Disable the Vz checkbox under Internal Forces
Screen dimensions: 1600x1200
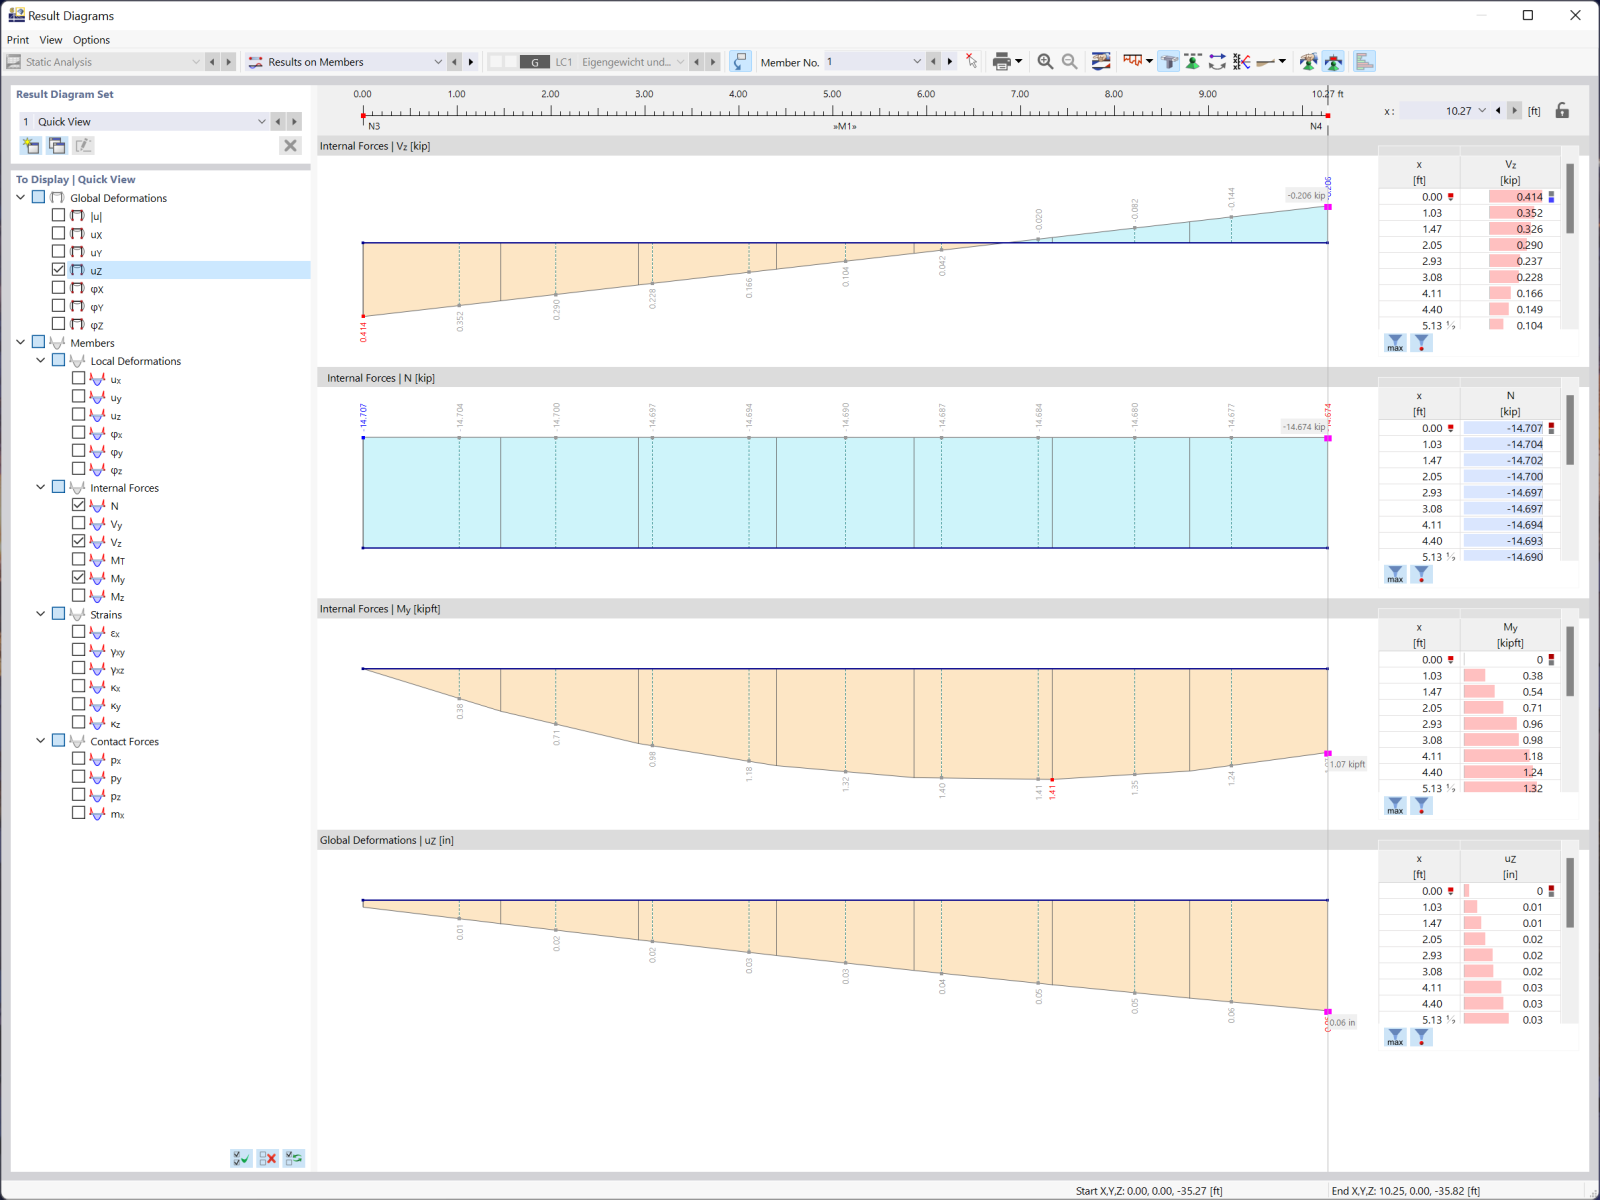[x=80, y=540]
